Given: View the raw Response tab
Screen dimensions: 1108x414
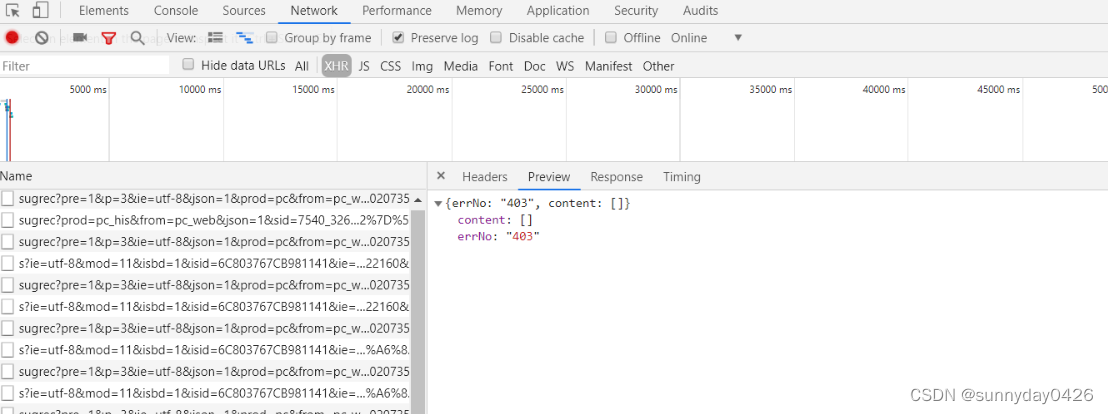Looking at the screenshot, I should point(617,177).
